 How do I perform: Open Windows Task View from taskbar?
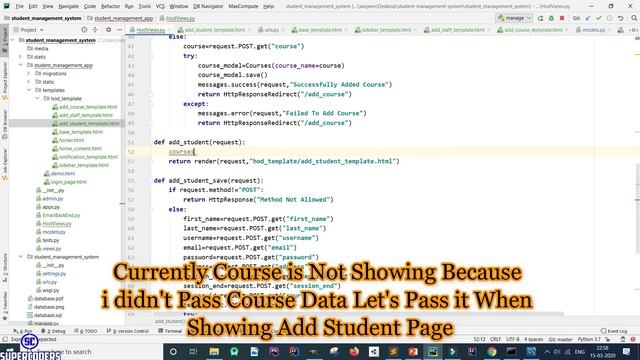(193, 351)
